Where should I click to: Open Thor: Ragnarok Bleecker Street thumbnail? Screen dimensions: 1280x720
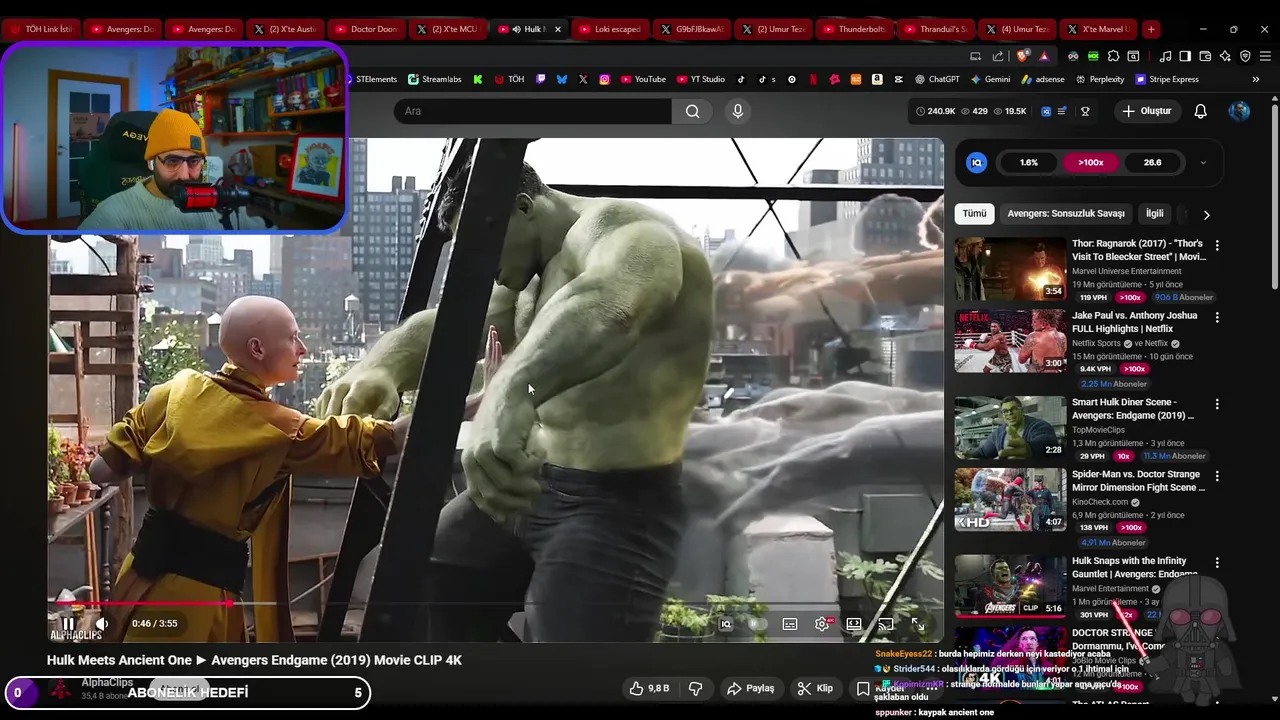(1010, 269)
